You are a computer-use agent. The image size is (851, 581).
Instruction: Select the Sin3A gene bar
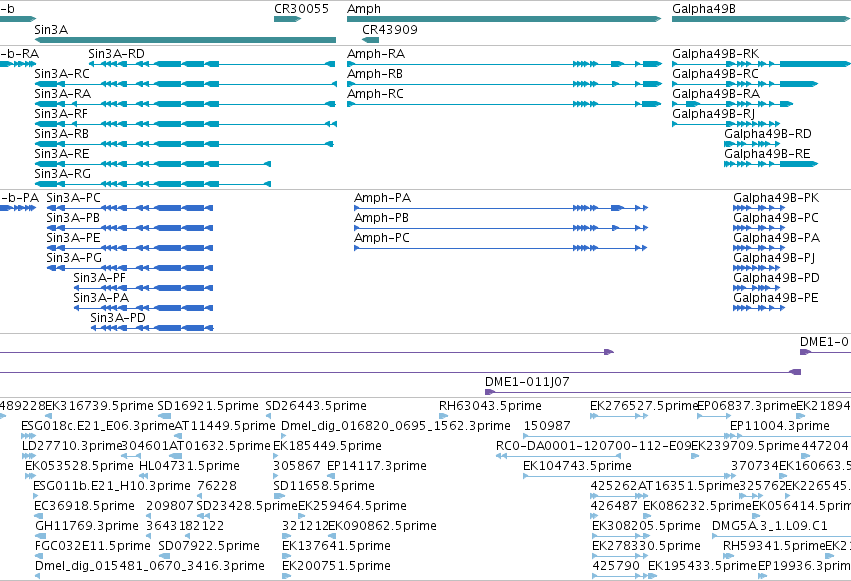click(x=185, y=40)
